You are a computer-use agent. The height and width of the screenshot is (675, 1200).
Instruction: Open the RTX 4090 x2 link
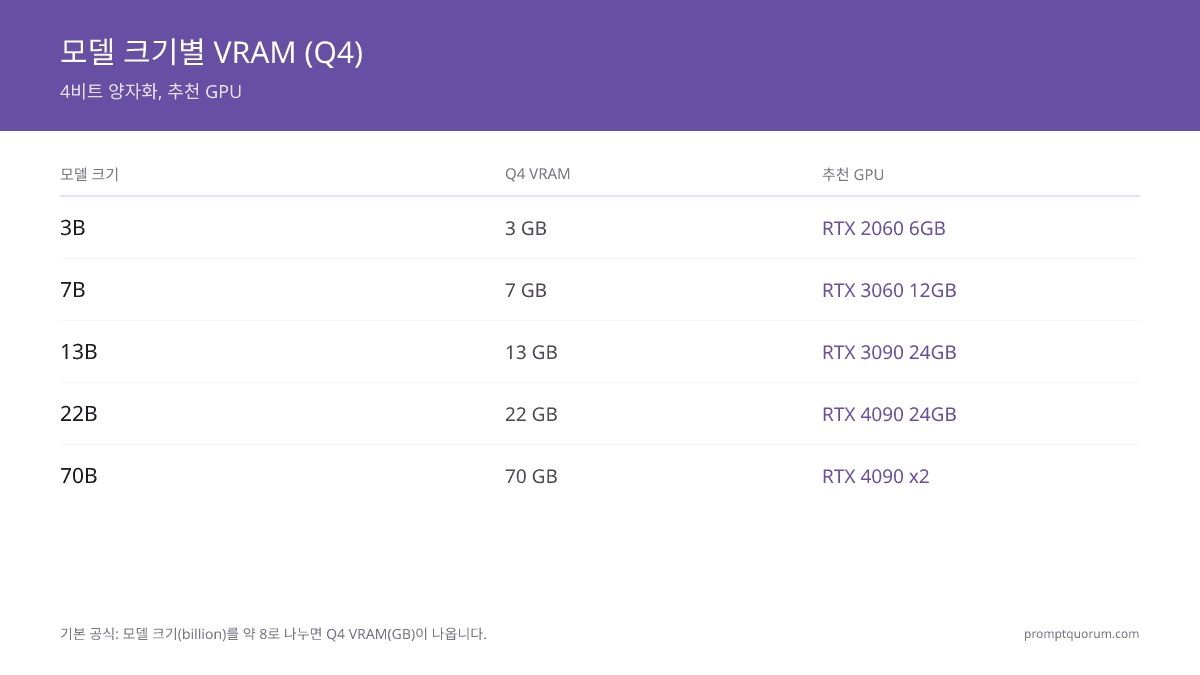(x=876, y=476)
